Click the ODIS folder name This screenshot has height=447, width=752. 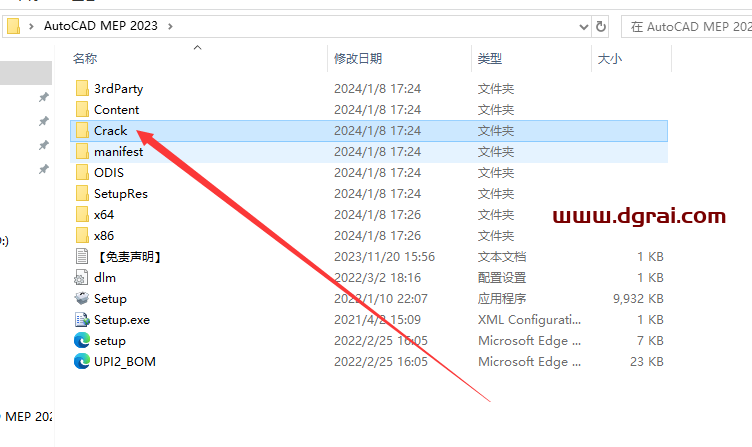[x=109, y=173]
